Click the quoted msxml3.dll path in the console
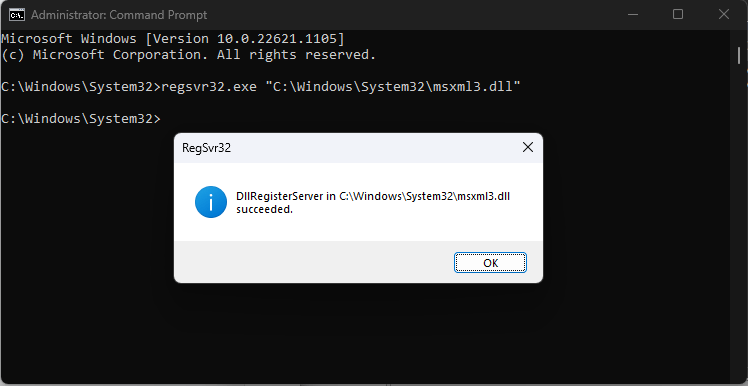 393,87
